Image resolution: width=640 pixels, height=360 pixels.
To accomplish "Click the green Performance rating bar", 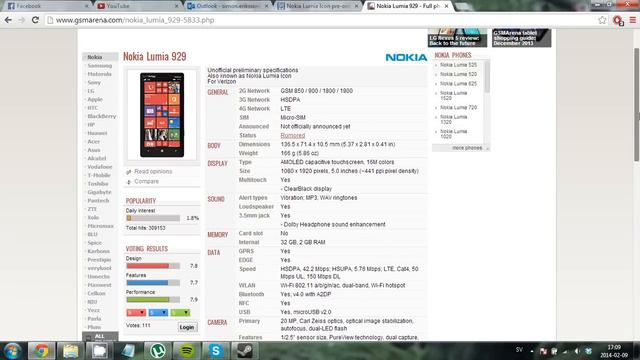I will pos(153,300).
